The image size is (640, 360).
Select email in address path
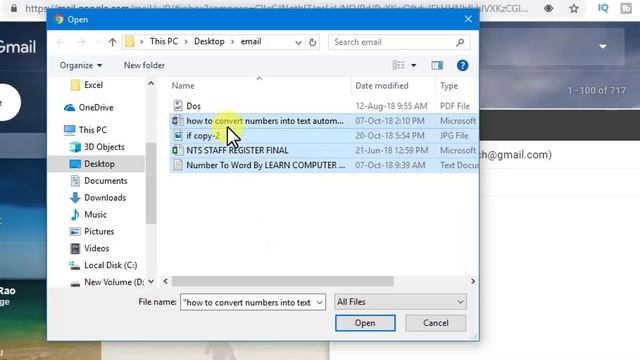tap(251, 42)
